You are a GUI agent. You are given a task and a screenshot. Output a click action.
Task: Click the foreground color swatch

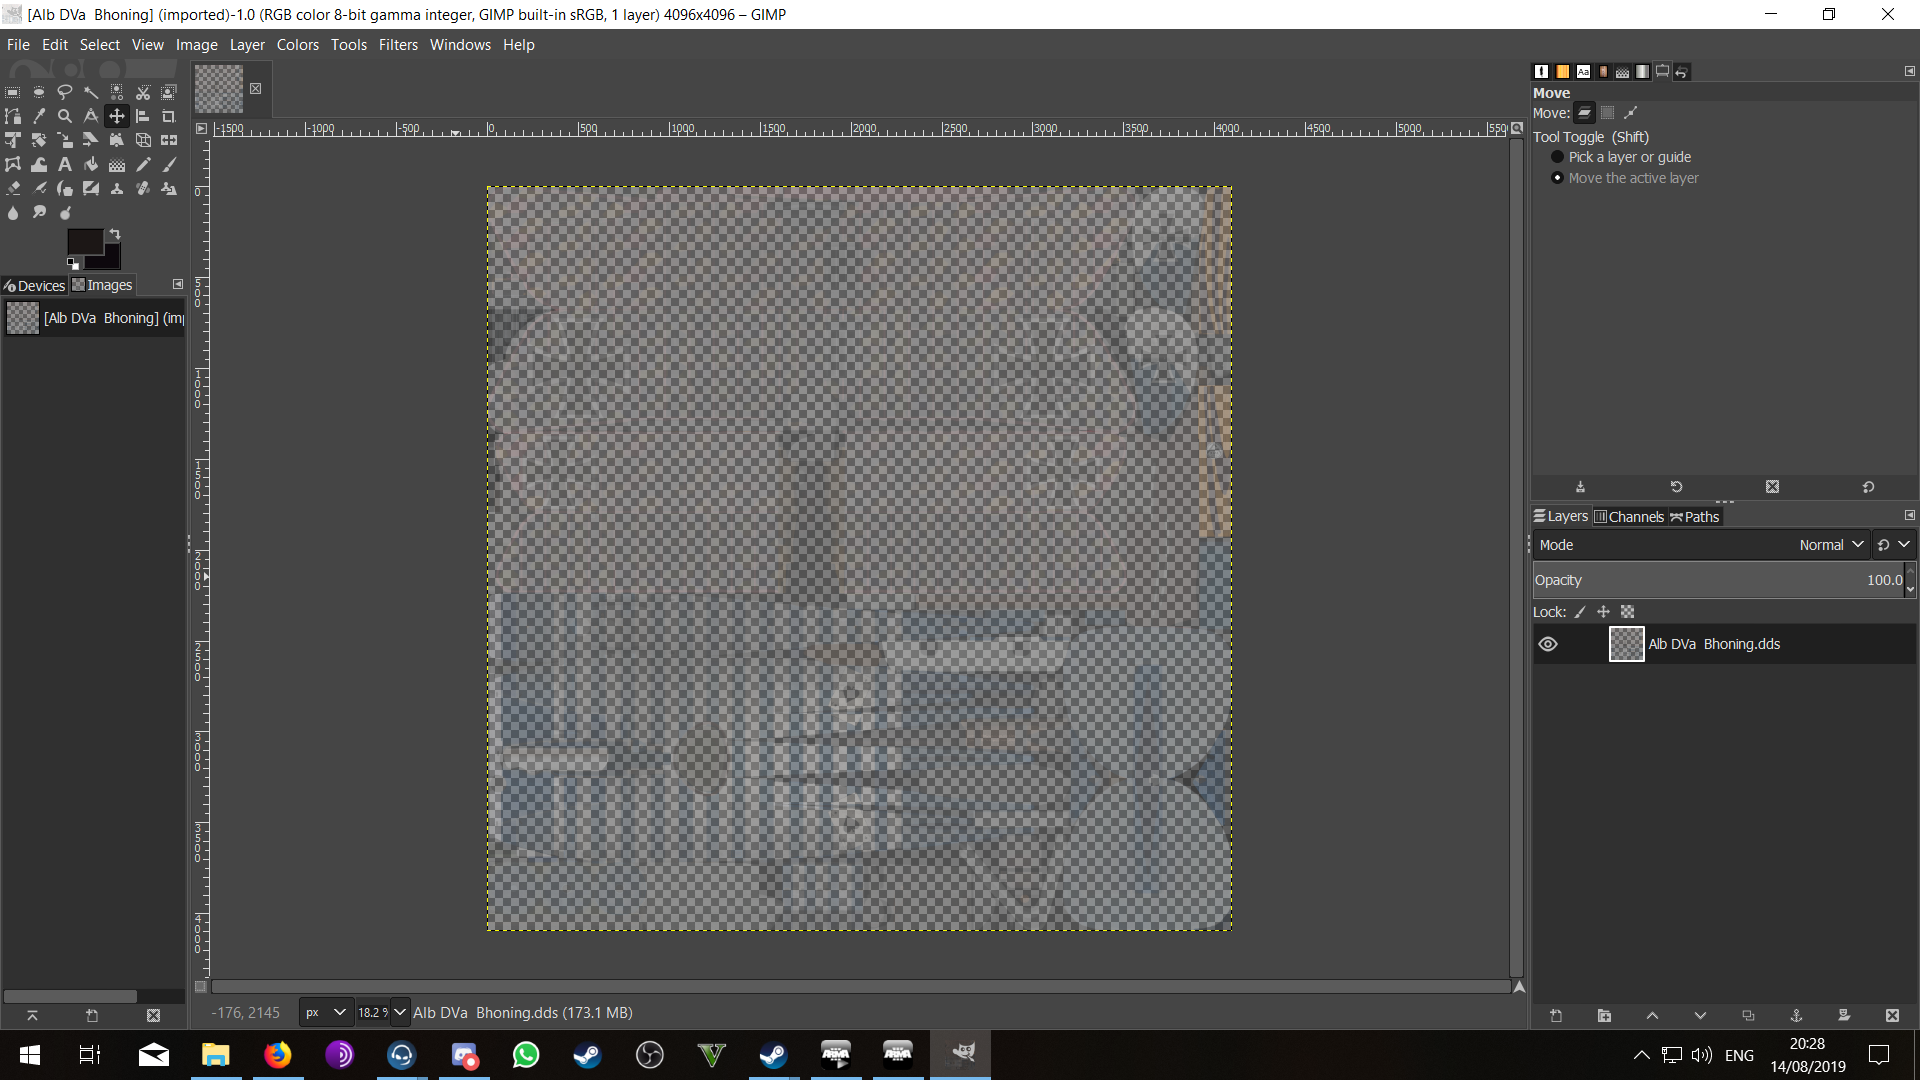pyautogui.click(x=84, y=241)
